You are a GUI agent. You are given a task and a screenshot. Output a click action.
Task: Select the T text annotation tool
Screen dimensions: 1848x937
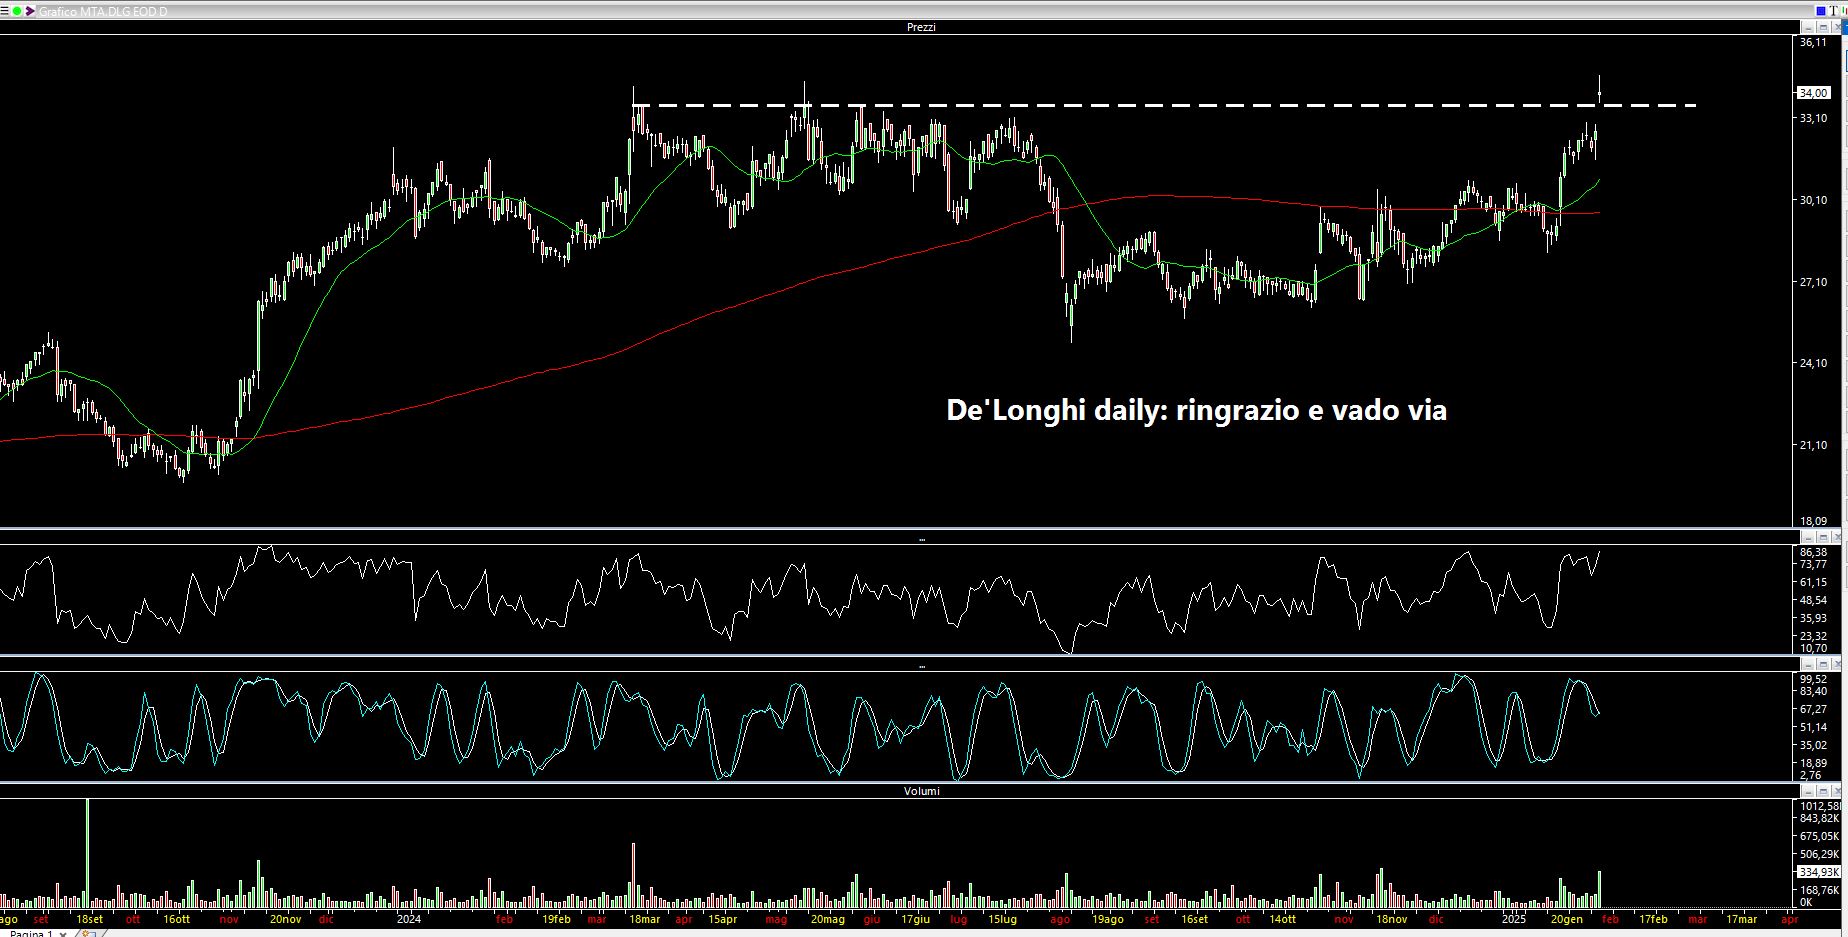pyautogui.click(x=1833, y=11)
